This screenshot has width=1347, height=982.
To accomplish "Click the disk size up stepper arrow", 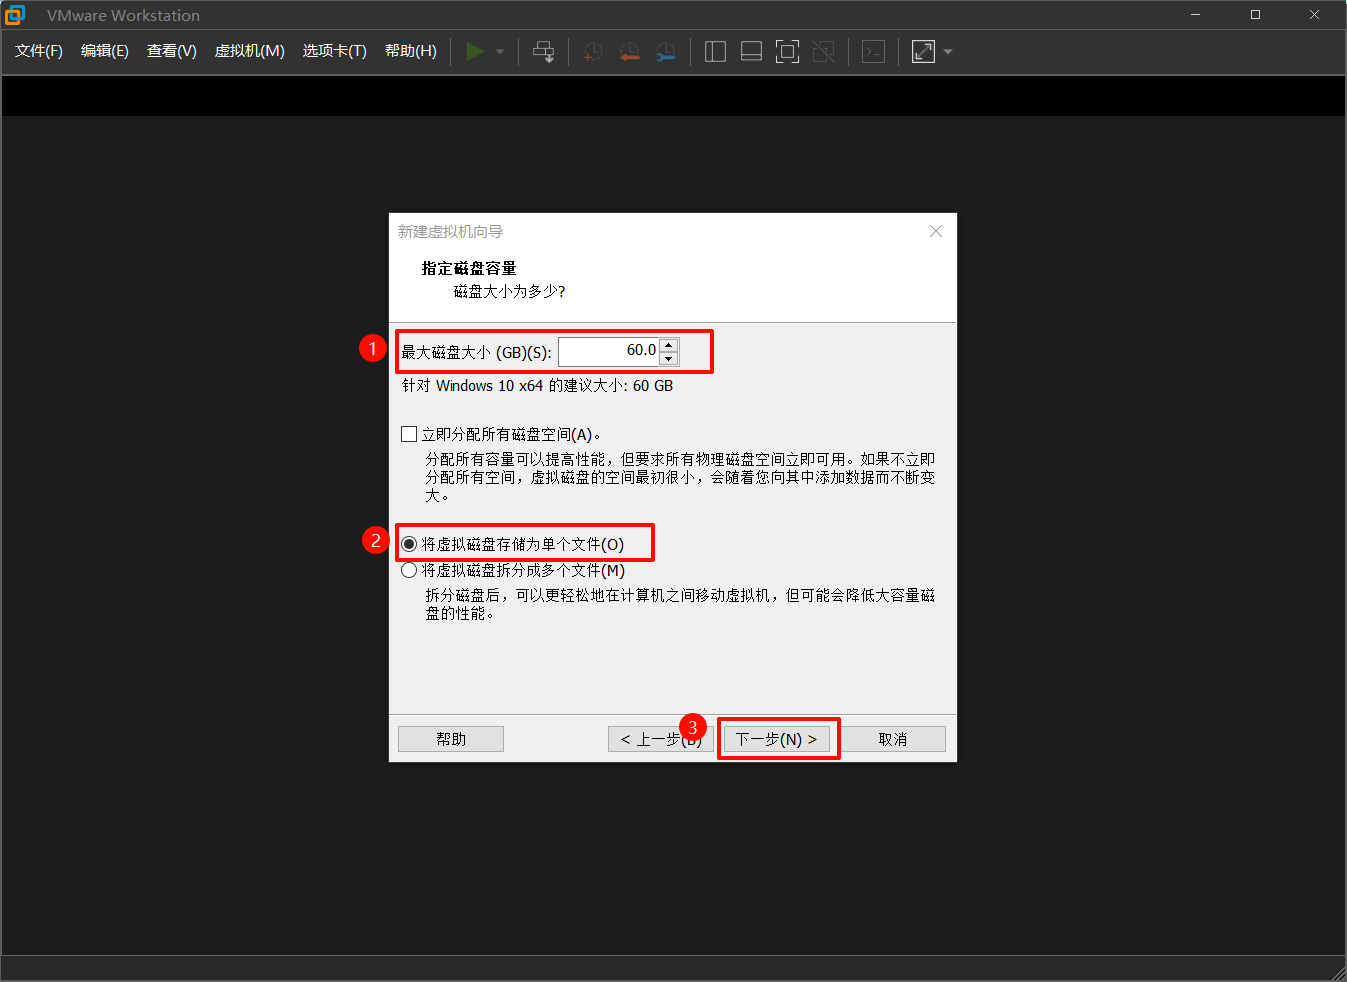I will 668,344.
